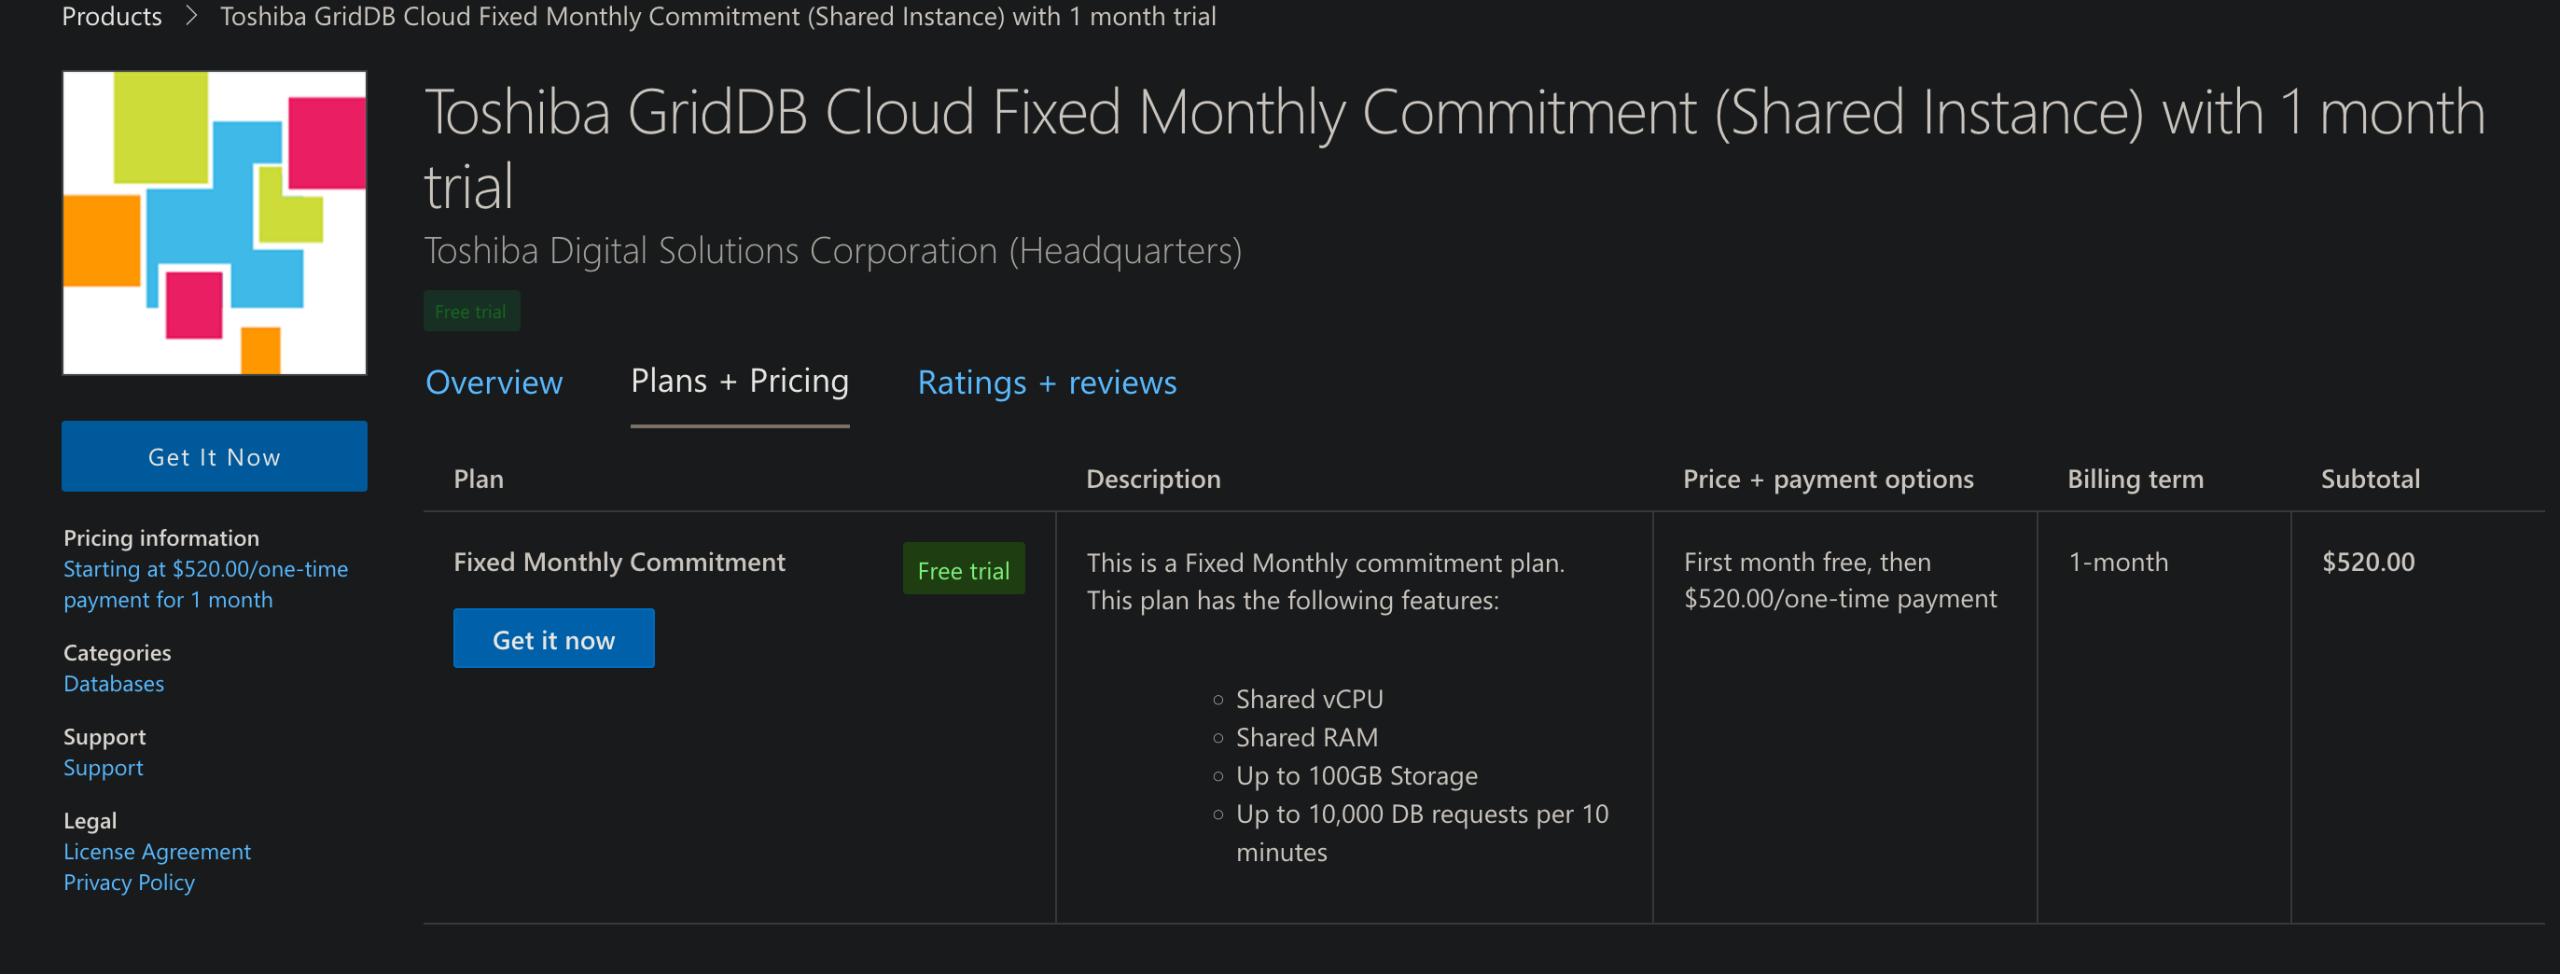Select the Plans + Pricing tab

pos(739,382)
